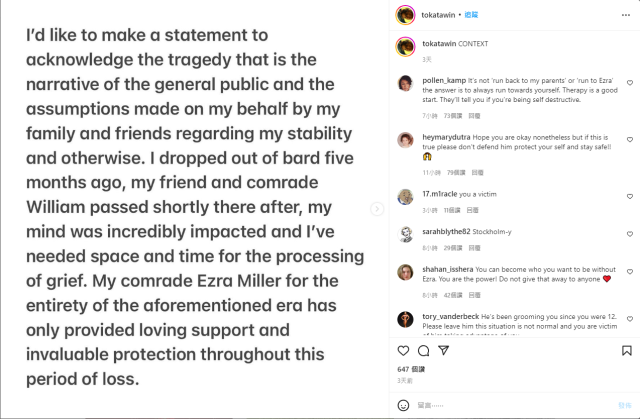The image size is (640, 419).
Task: Open pollen_kamp's avatar
Action: (x=404, y=82)
